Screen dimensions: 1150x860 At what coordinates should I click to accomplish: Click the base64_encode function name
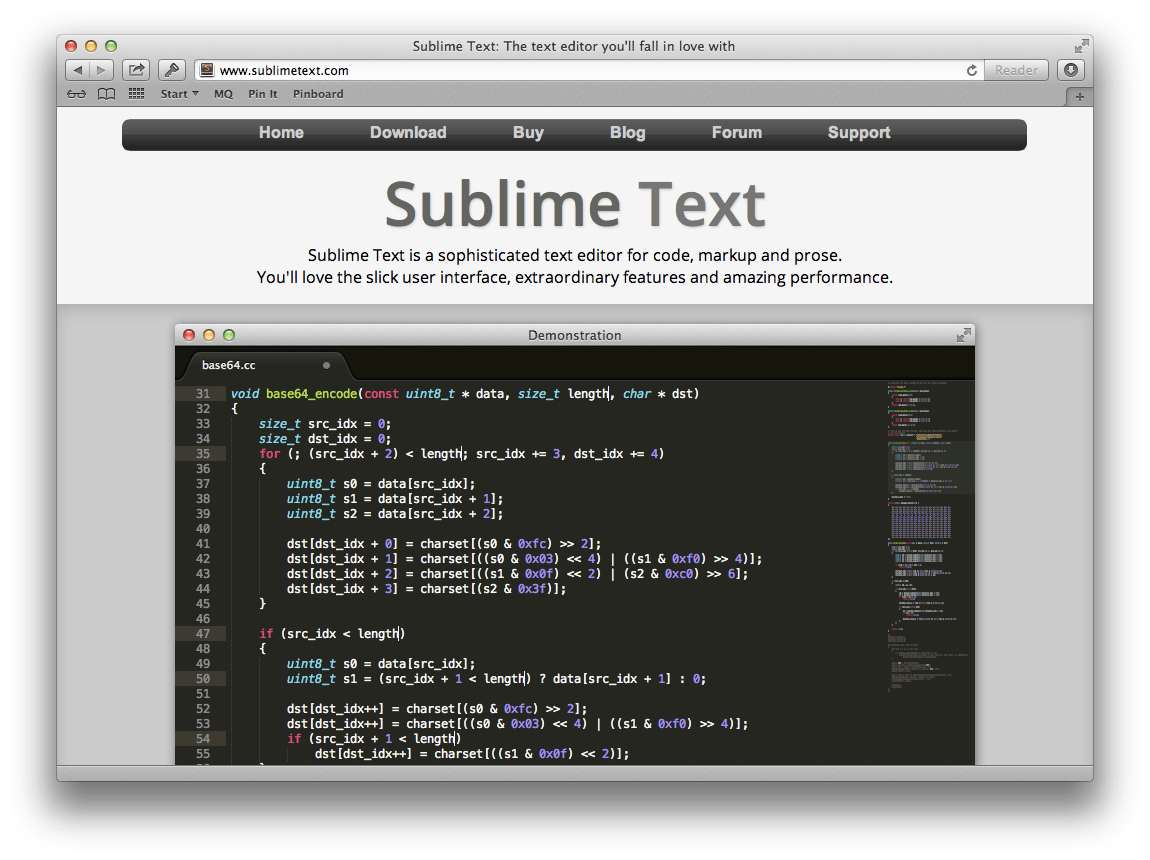click(312, 394)
